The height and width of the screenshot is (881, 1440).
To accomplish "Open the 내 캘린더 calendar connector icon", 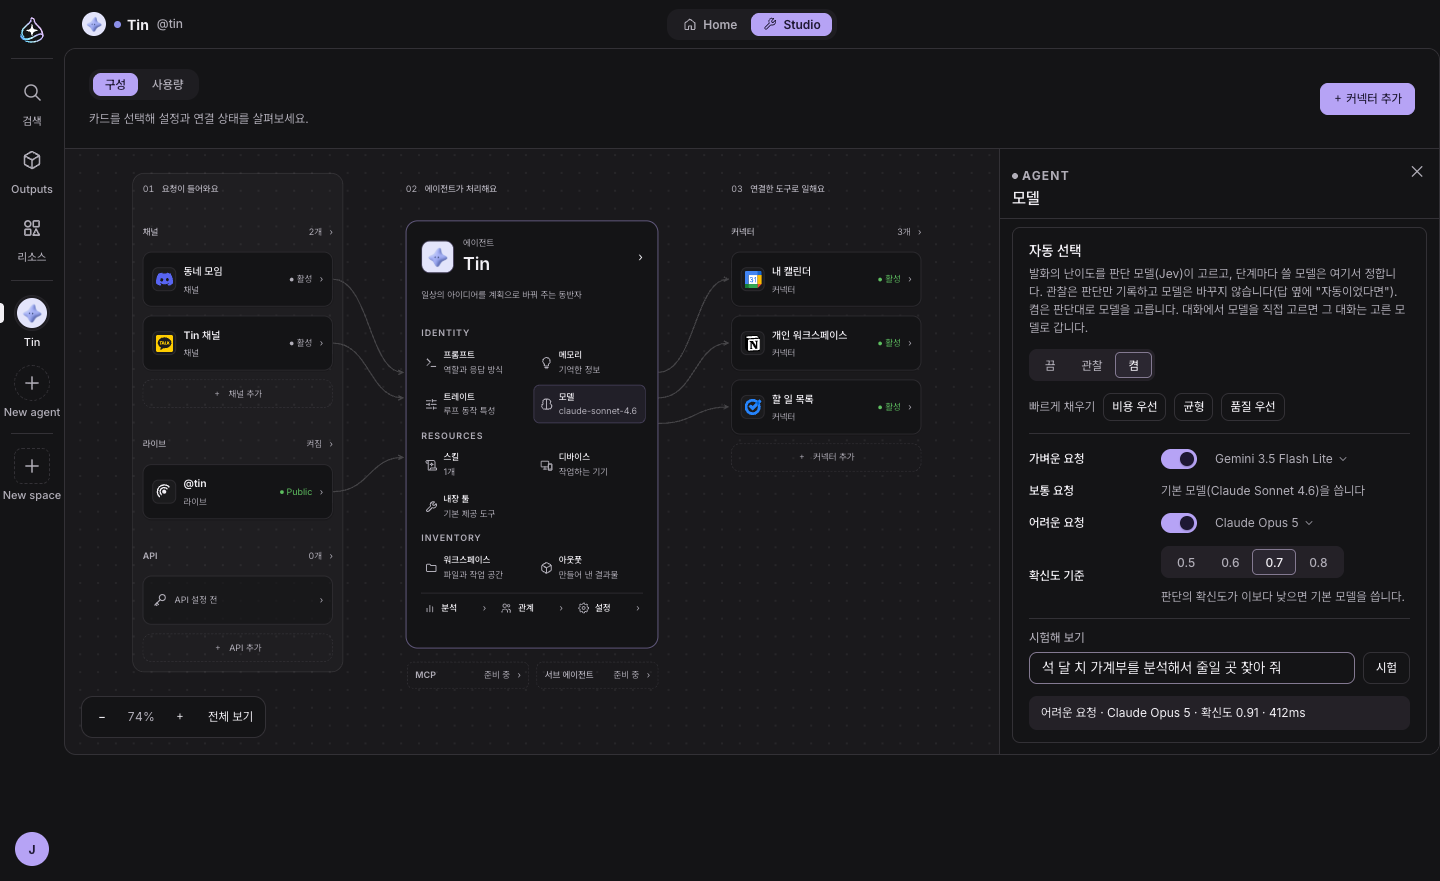I will [x=753, y=280].
